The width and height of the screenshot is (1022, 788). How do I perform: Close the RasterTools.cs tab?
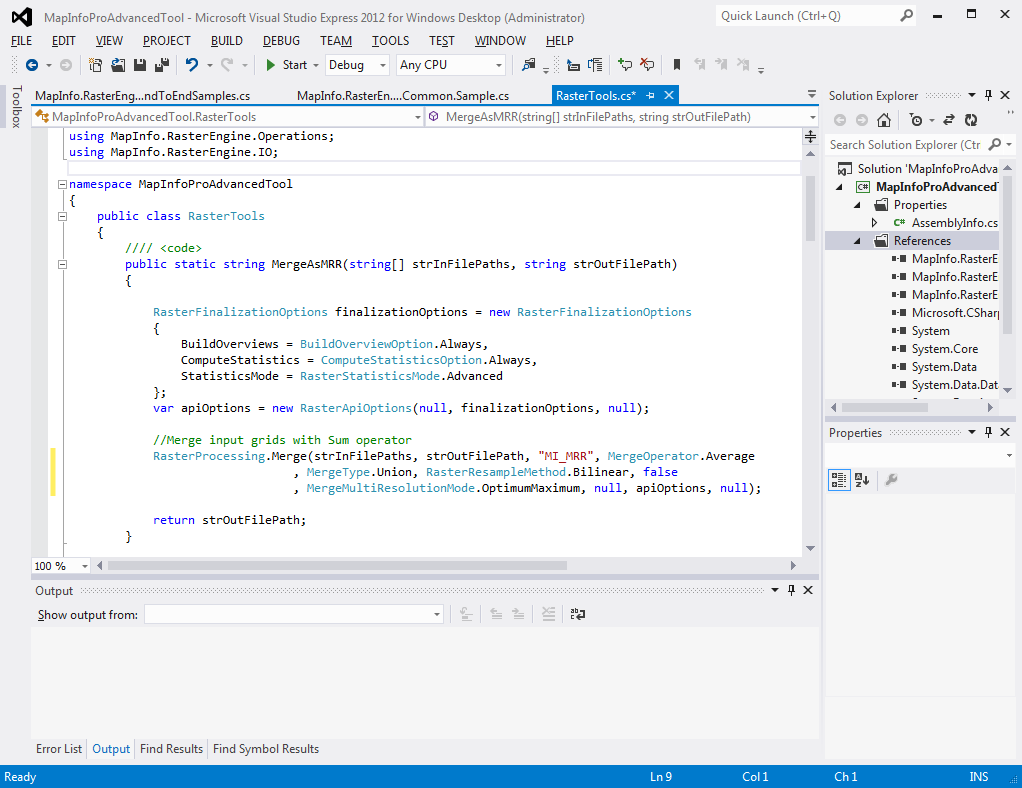[669, 95]
